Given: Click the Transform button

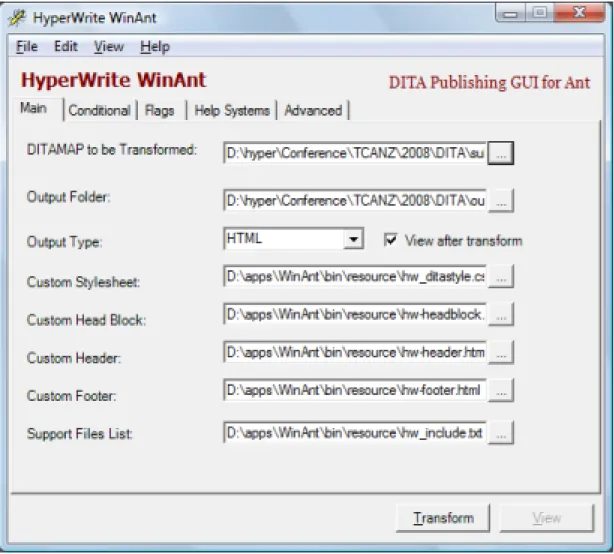Looking at the screenshot, I should [443, 518].
